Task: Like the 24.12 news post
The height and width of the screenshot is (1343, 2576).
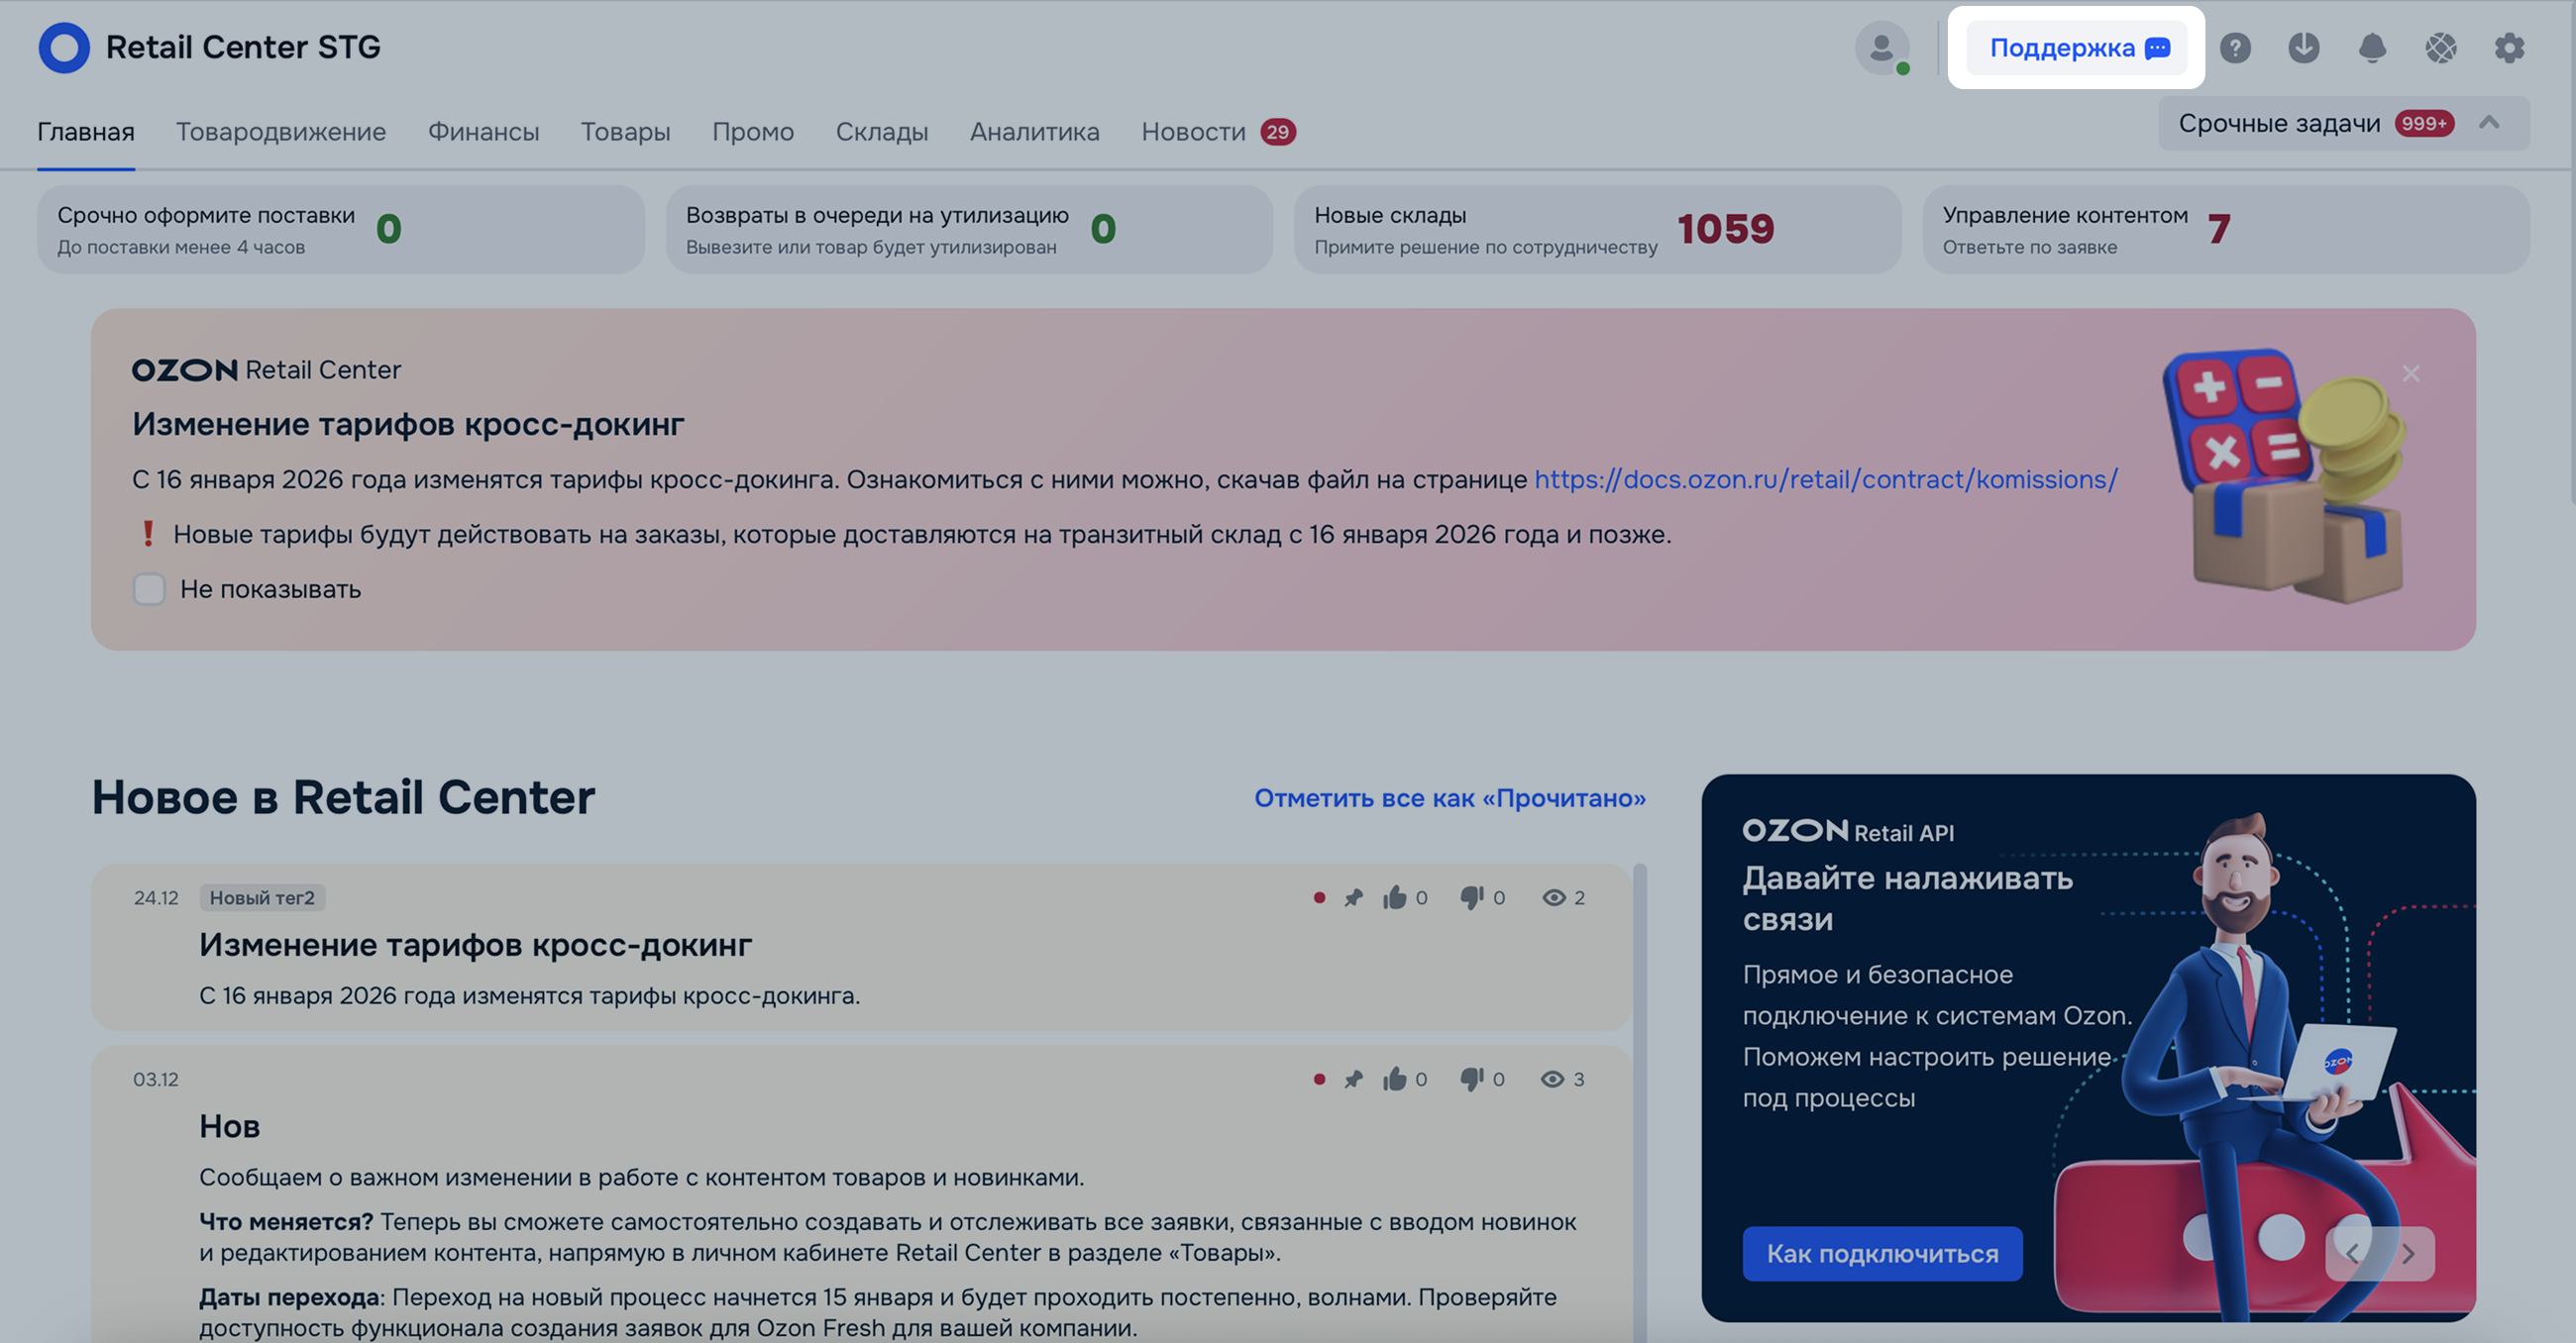Action: [x=1394, y=897]
